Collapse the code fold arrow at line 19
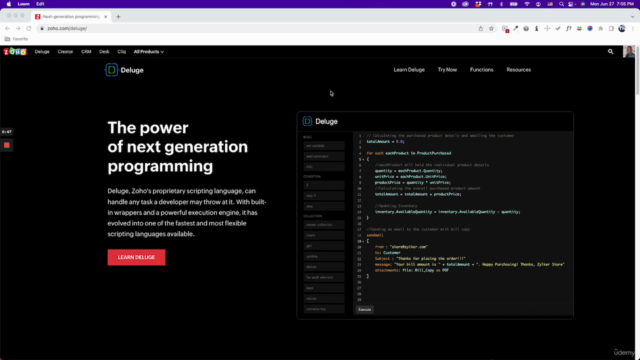Viewport: 640px width, 360px height. tap(363, 241)
